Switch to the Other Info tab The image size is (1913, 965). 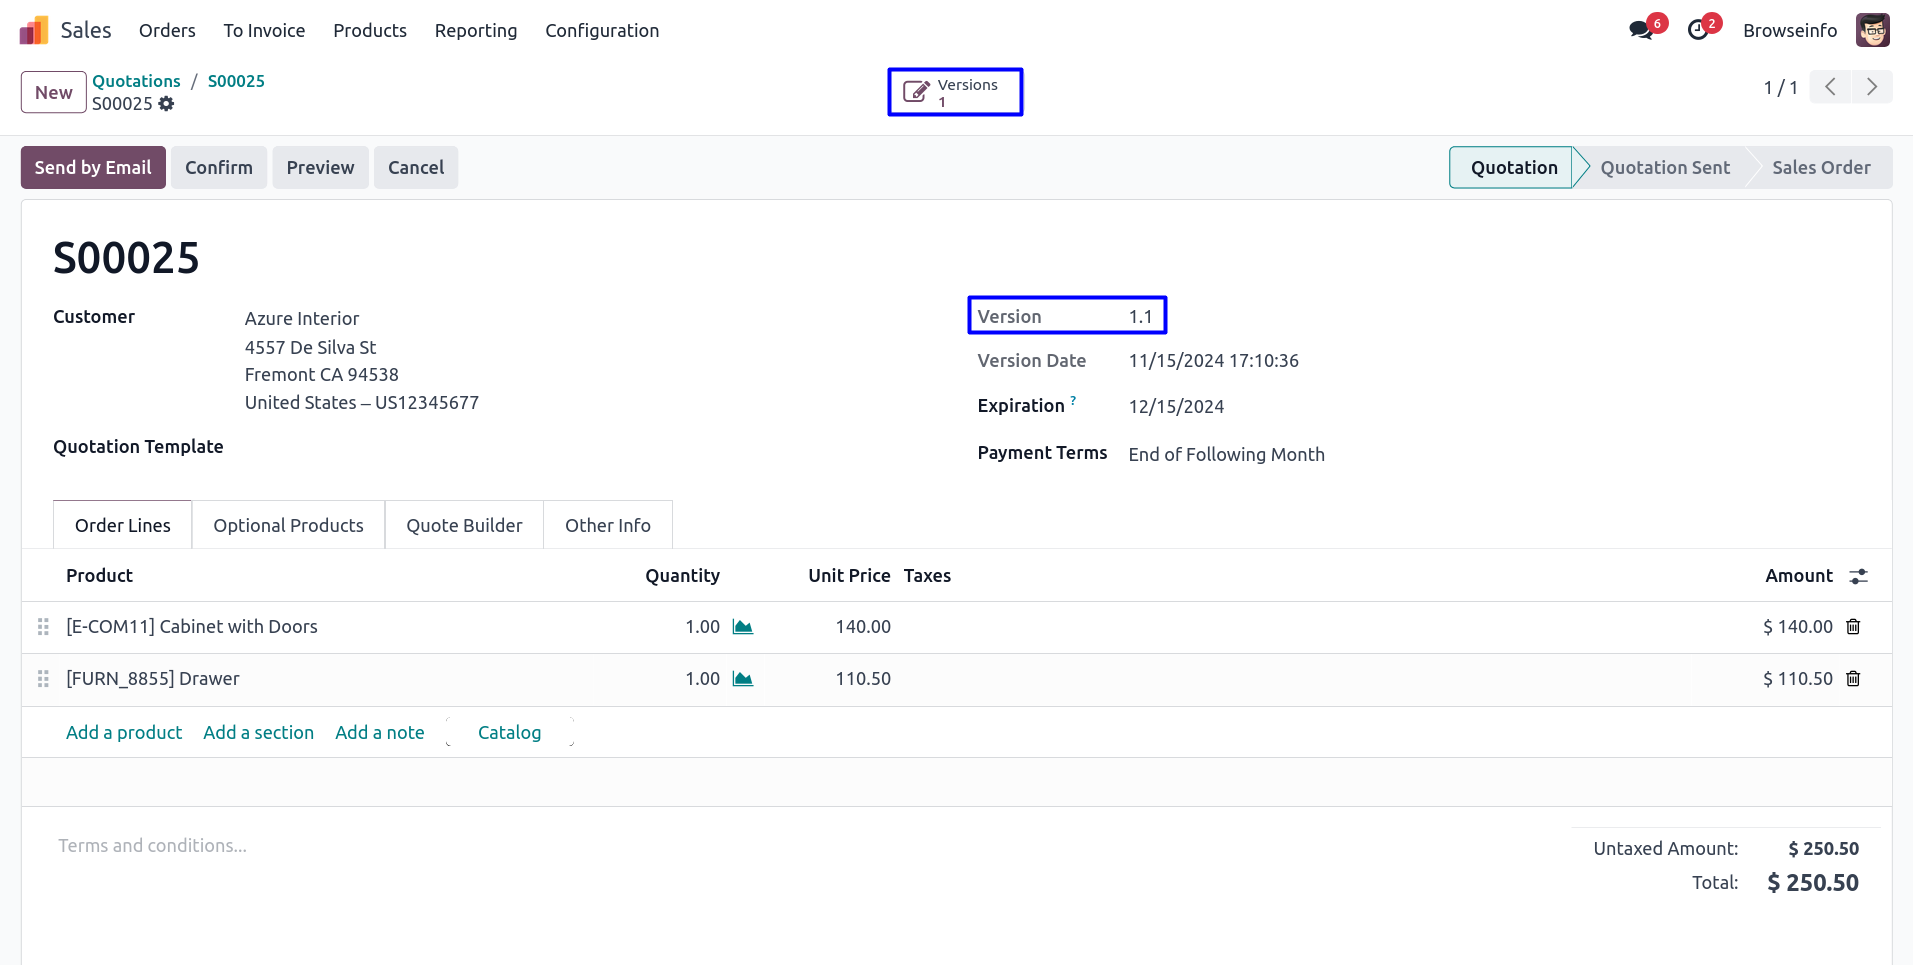(607, 525)
